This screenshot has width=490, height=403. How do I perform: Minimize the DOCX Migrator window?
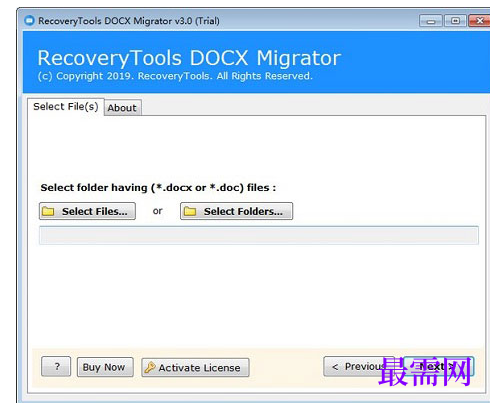(431, 21)
